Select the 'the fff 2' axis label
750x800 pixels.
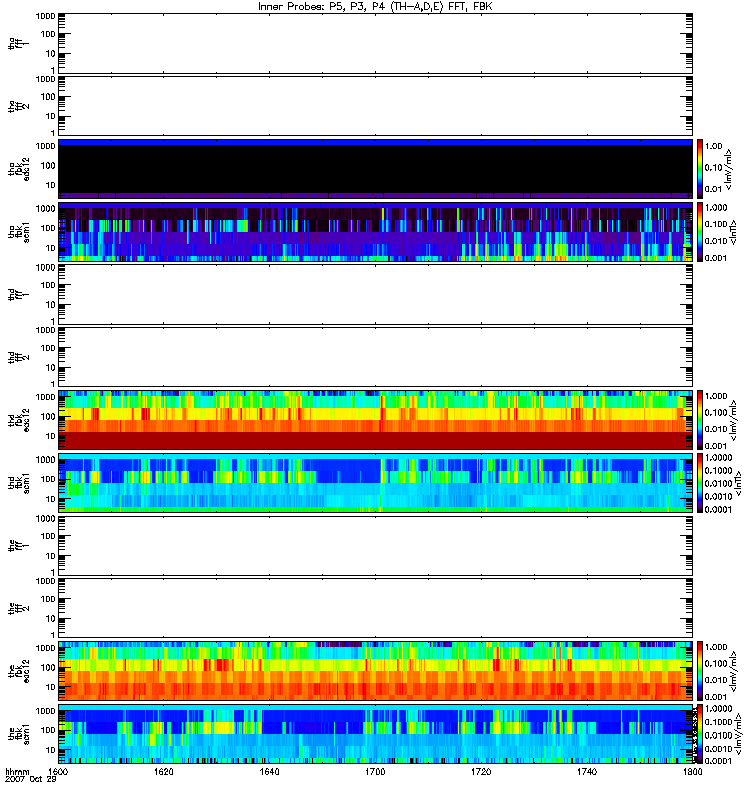coord(18,609)
